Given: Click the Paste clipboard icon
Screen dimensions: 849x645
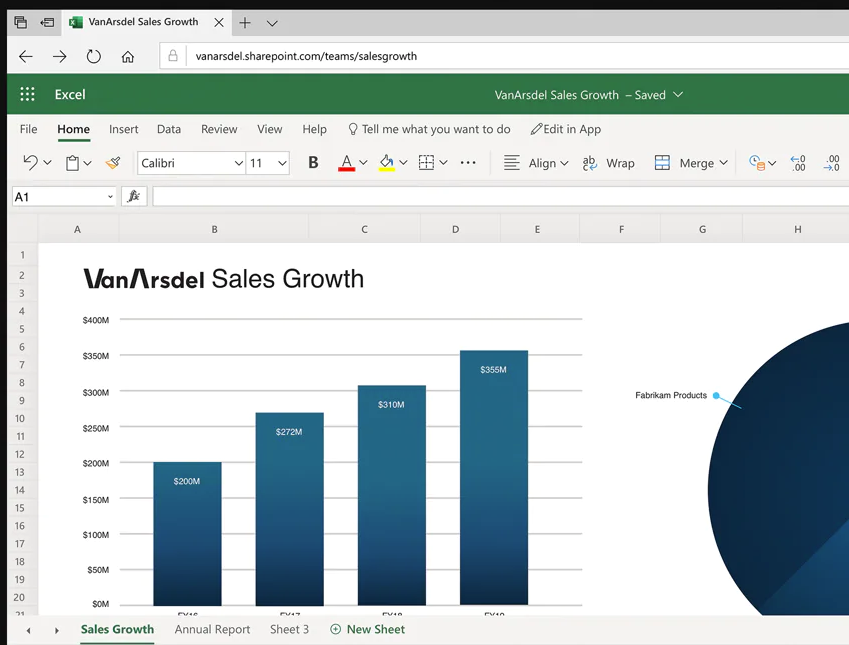Looking at the screenshot, I should 72,163.
